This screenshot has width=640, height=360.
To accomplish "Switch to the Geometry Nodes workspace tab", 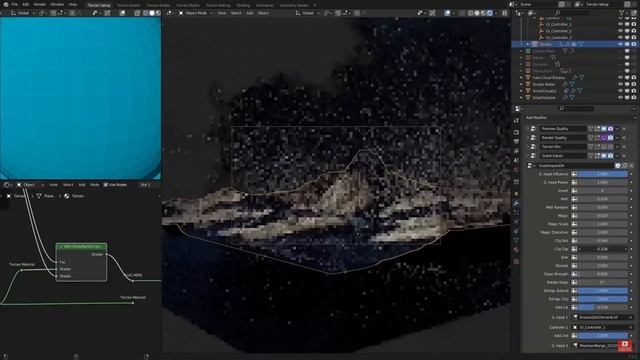I will click(x=294, y=5).
